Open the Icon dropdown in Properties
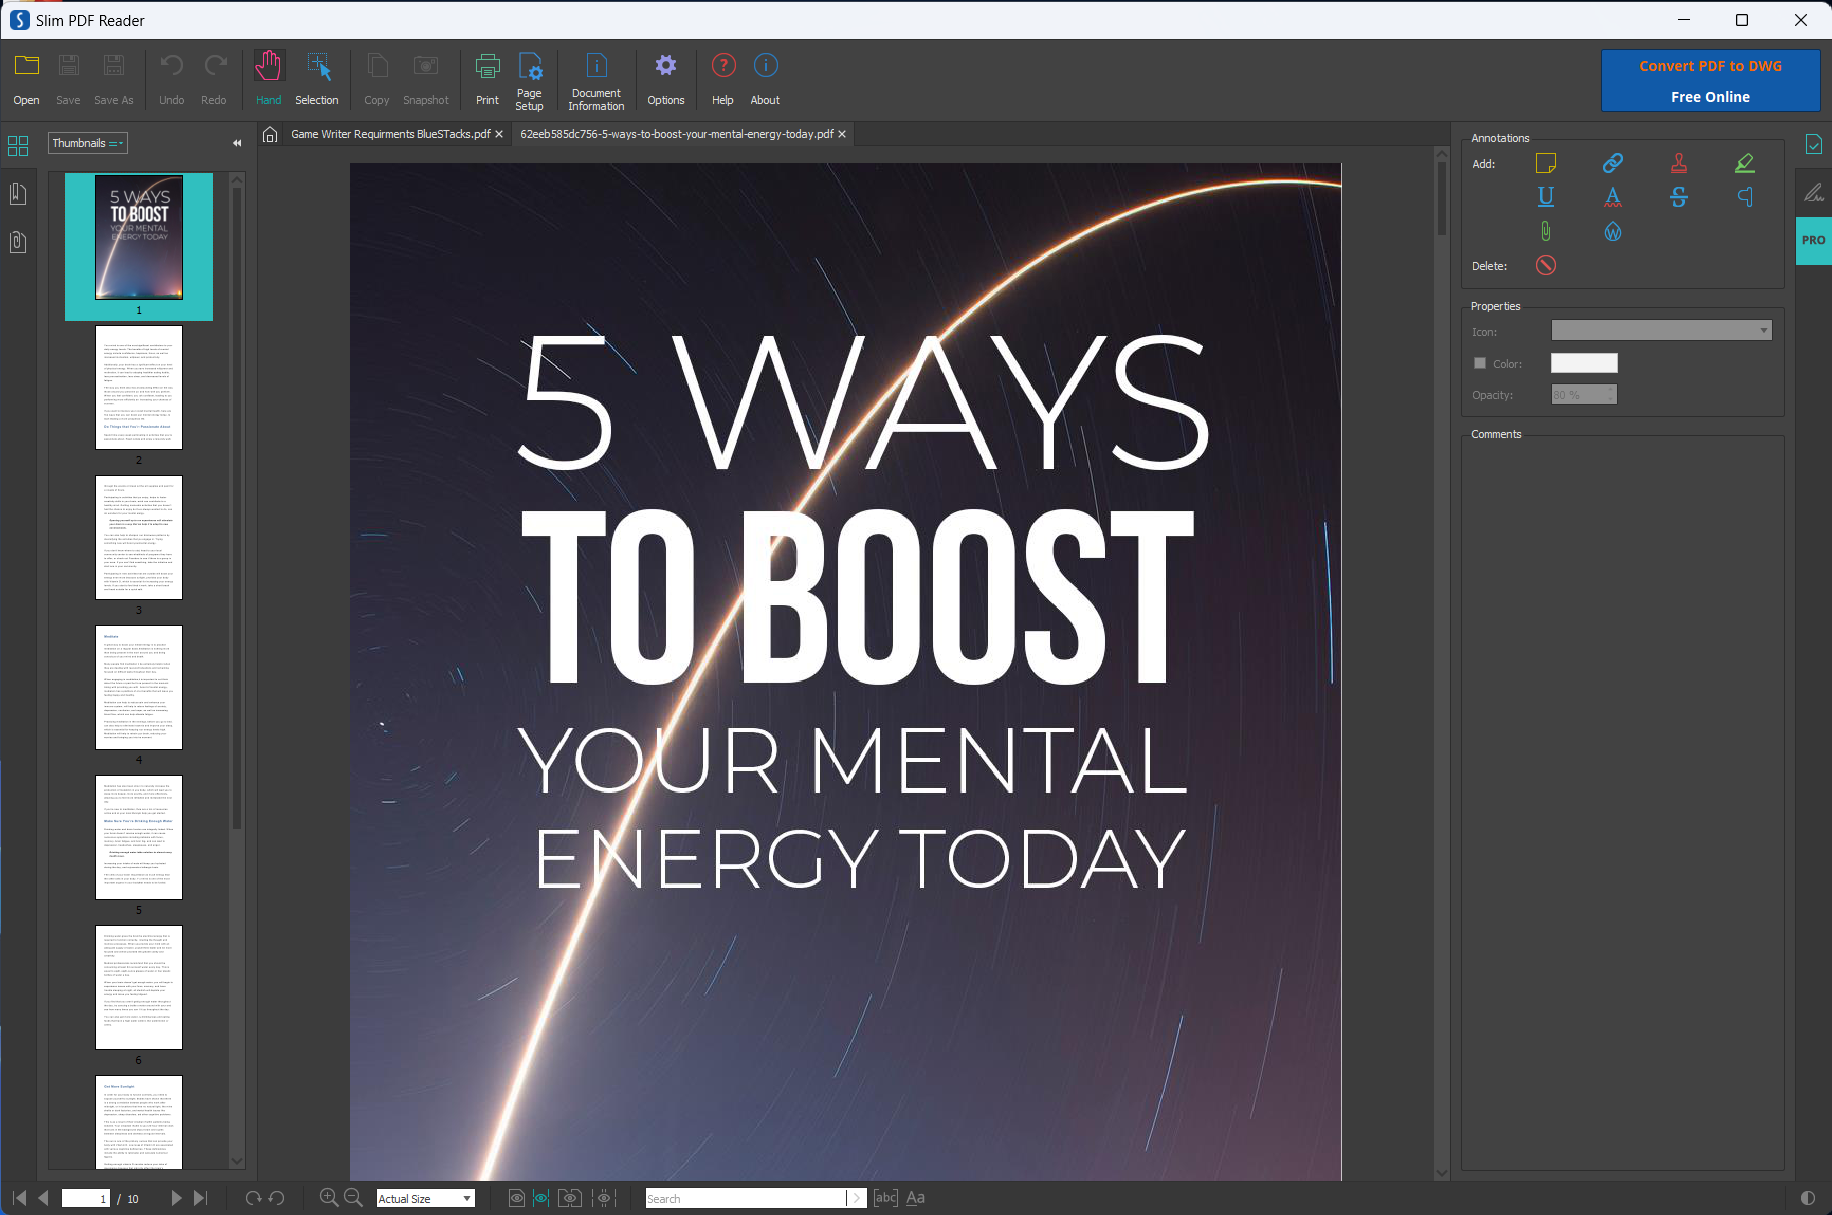The image size is (1832, 1215). tap(1661, 330)
